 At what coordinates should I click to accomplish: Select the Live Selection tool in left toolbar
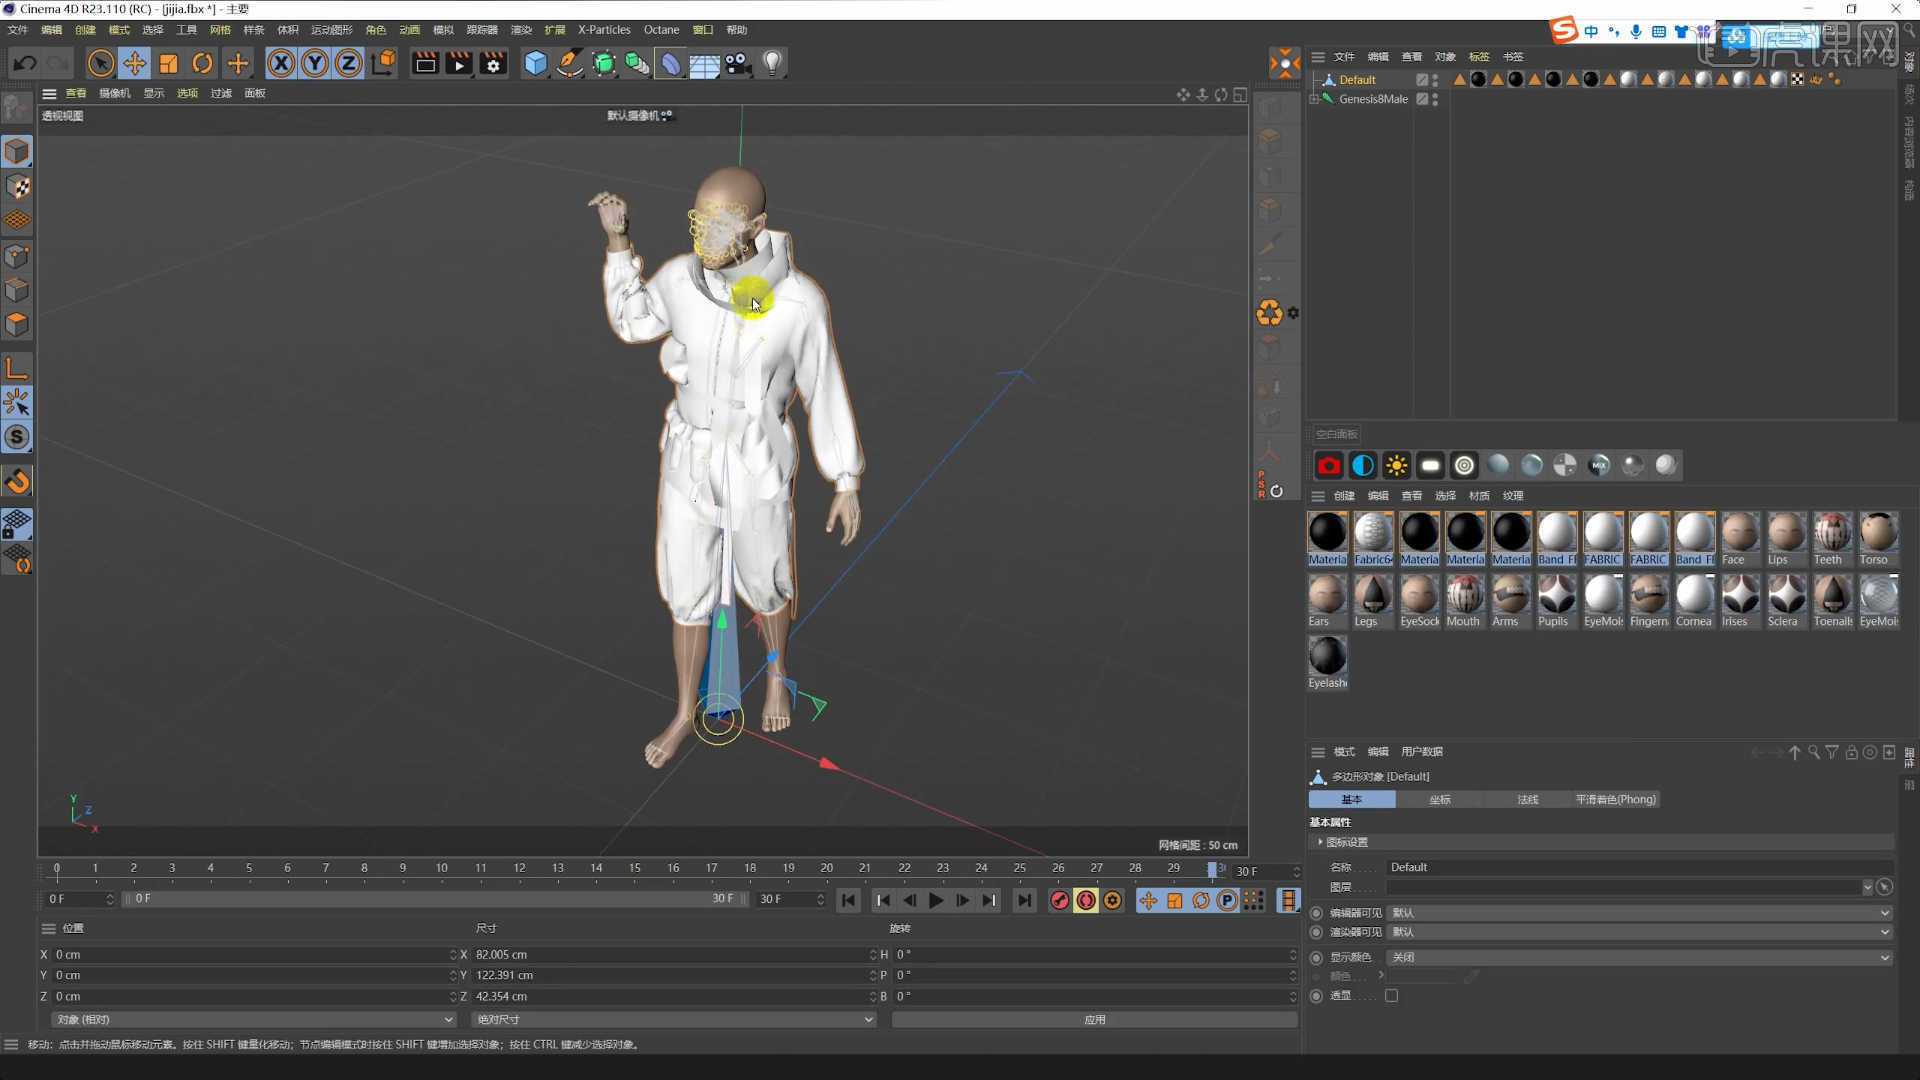click(101, 63)
